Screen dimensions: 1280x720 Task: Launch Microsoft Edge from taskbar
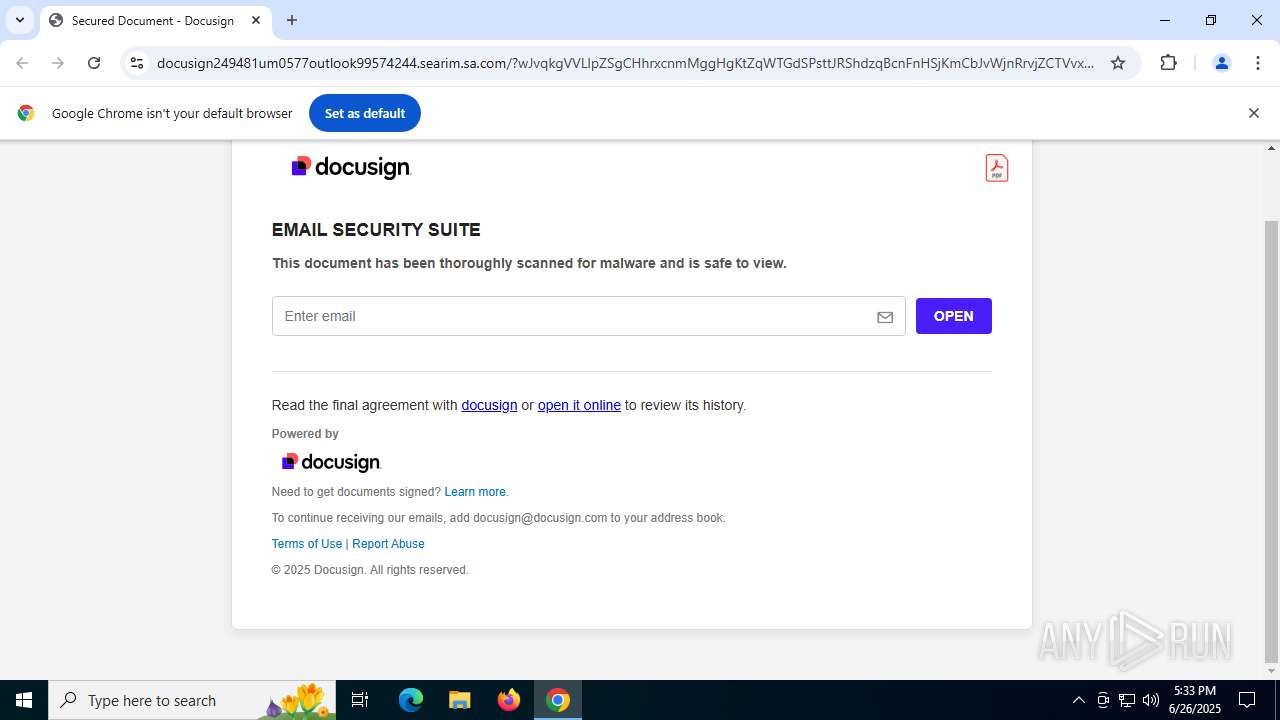(411, 700)
